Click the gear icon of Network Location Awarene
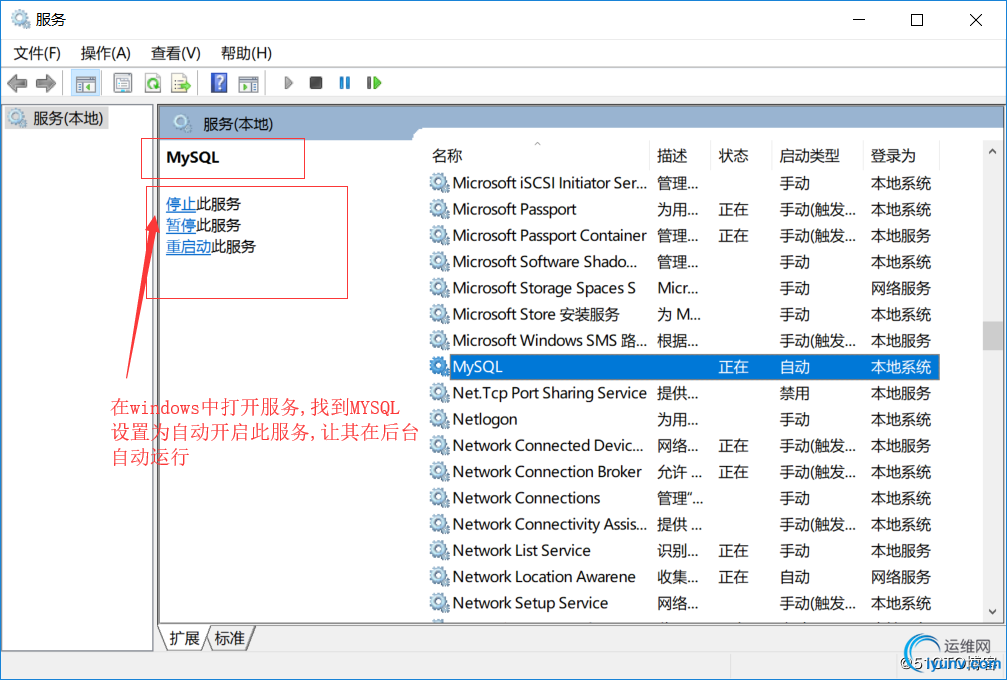This screenshot has height=680, width=1007. 439,577
